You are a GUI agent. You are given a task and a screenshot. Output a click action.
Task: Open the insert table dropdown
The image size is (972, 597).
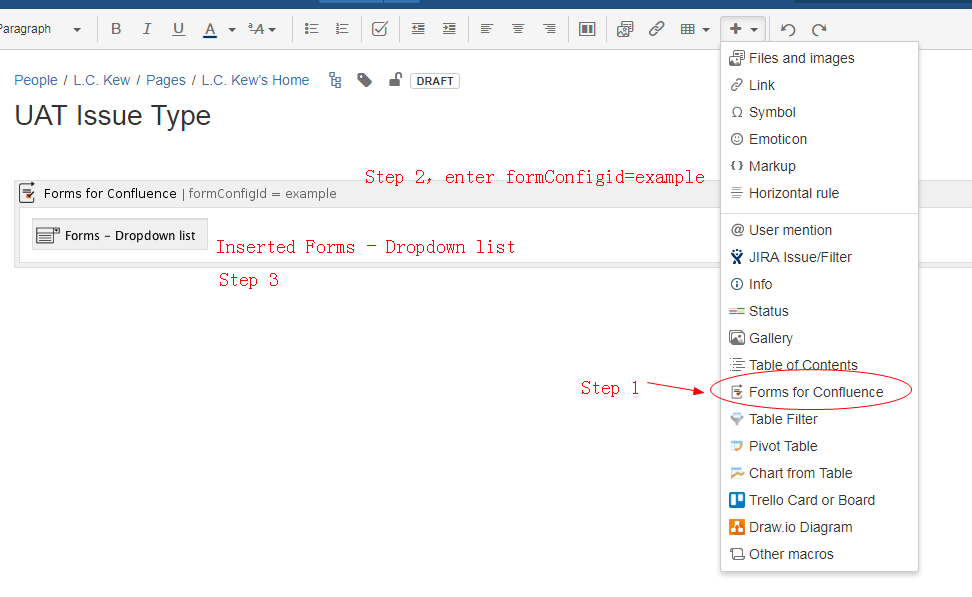pyautogui.click(x=695, y=29)
